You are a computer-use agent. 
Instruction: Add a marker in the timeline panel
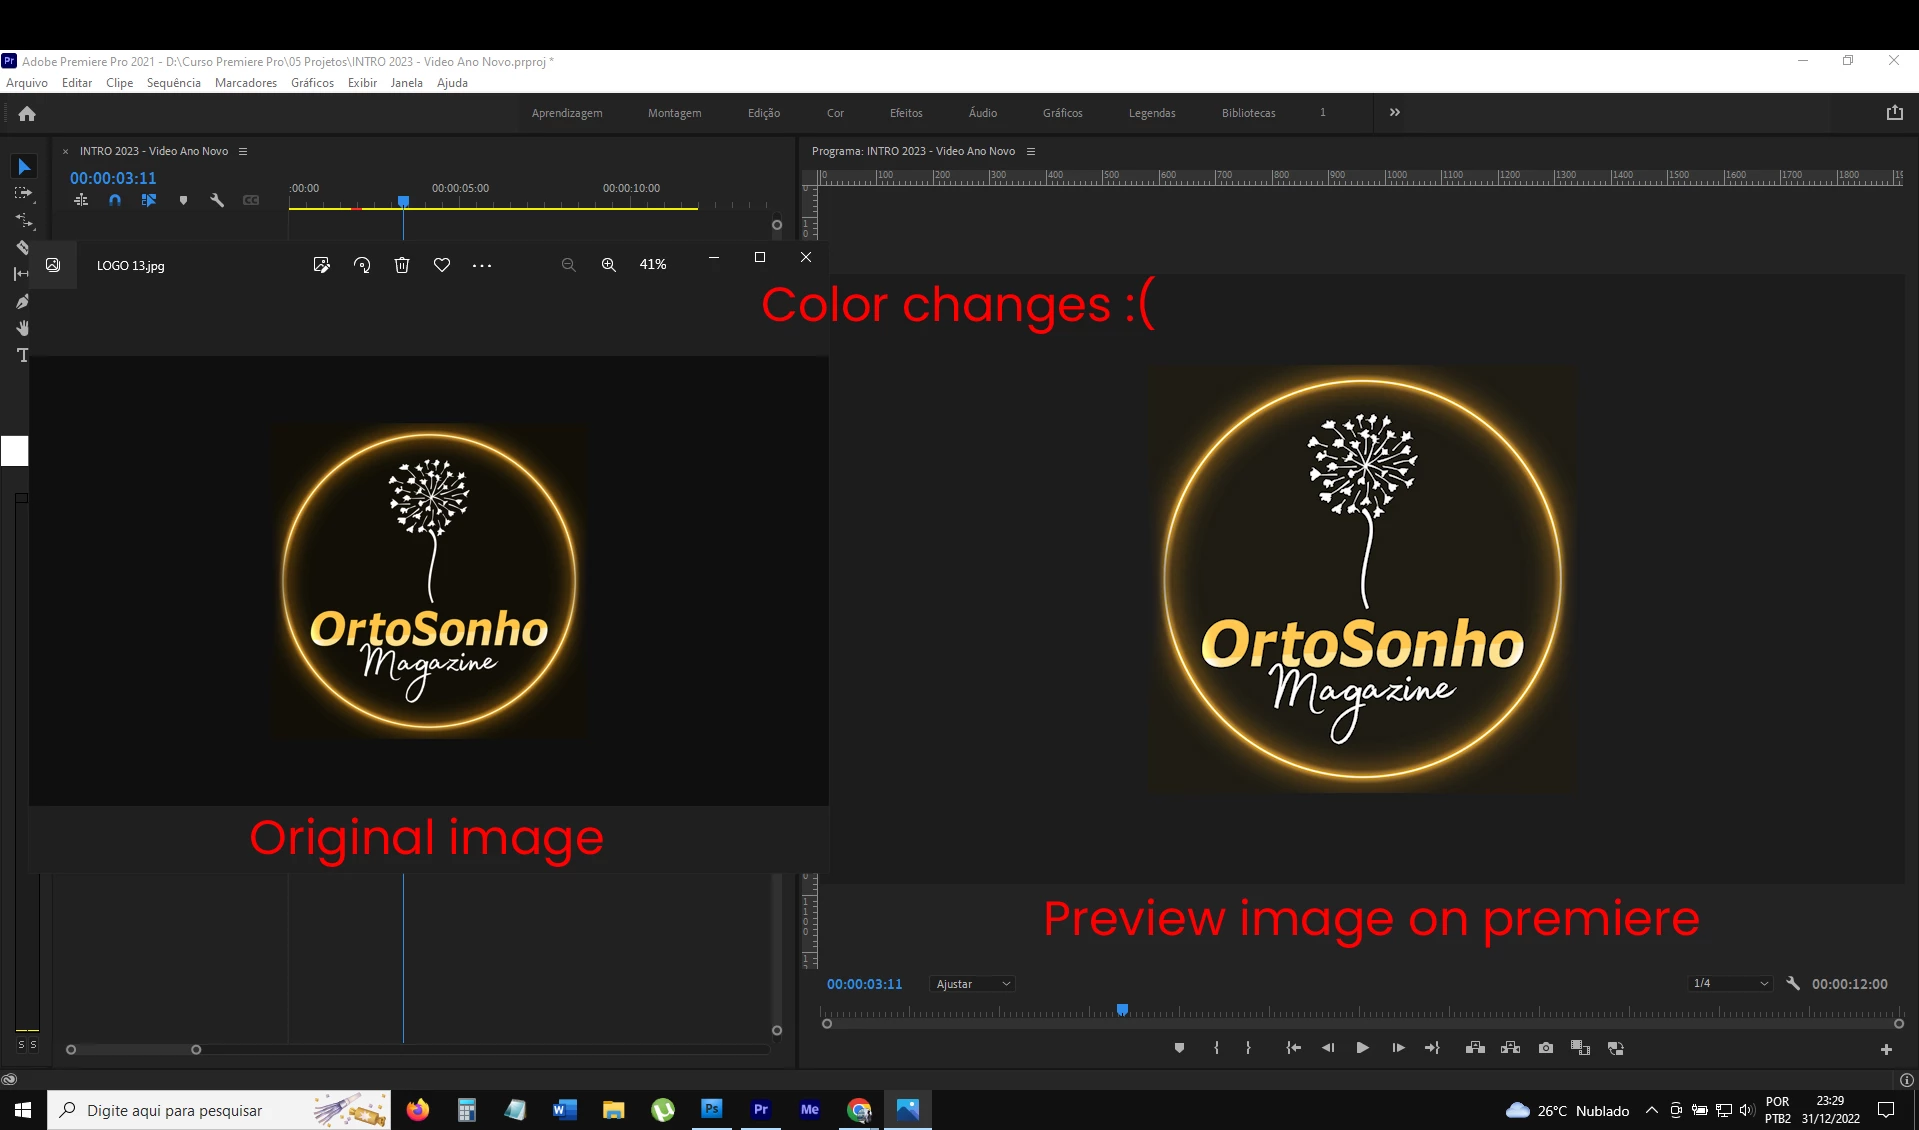pos(183,200)
